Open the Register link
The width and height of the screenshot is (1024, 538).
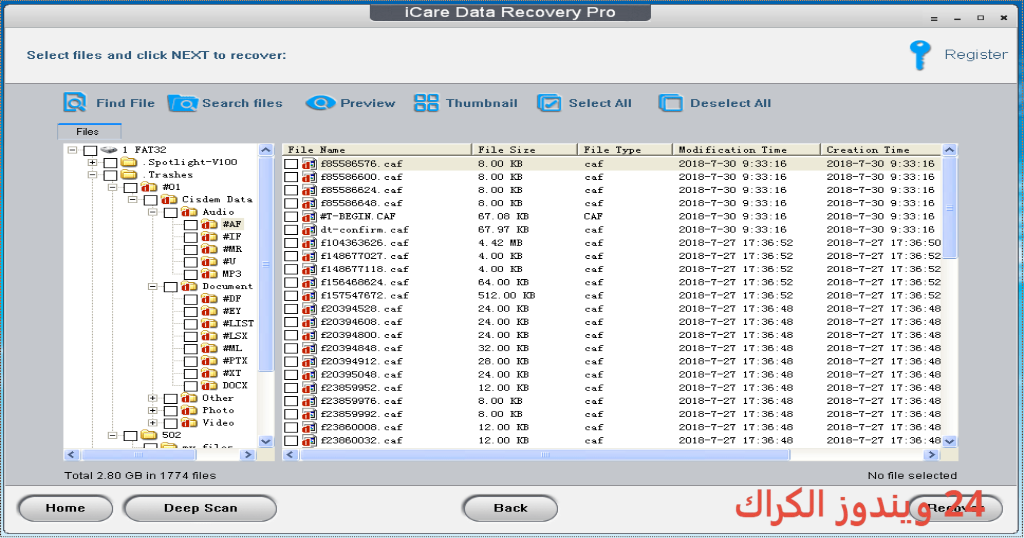point(976,55)
